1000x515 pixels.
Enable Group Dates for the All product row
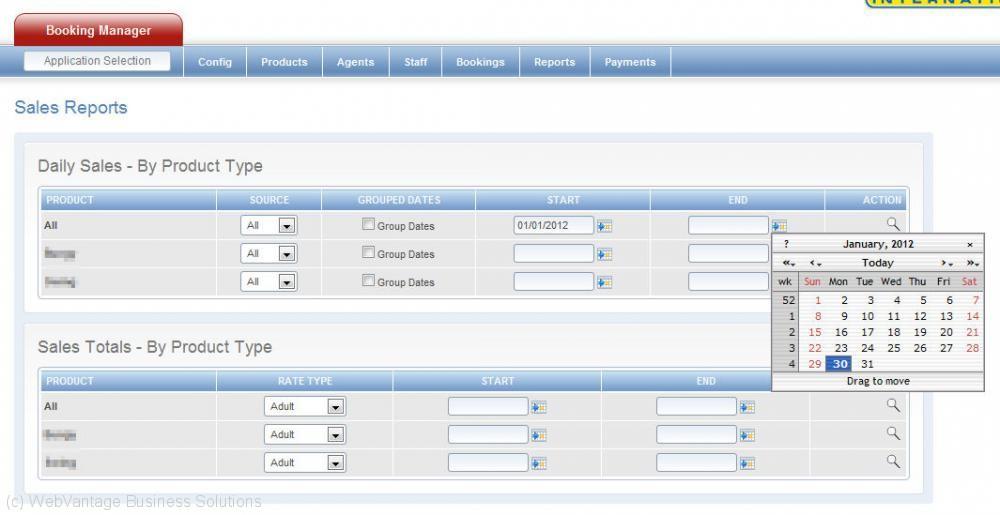pos(368,225)
